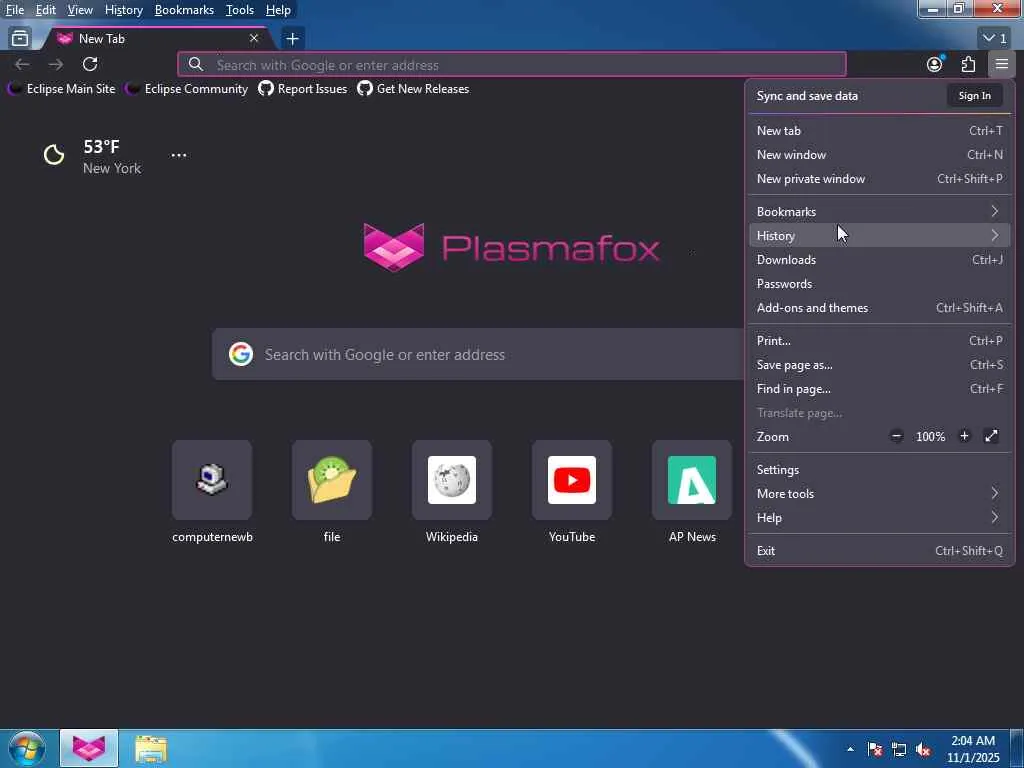Open Help in menu bar
Image resolution: width=1024 pixels, height=768 pixels.
[278, 10]
